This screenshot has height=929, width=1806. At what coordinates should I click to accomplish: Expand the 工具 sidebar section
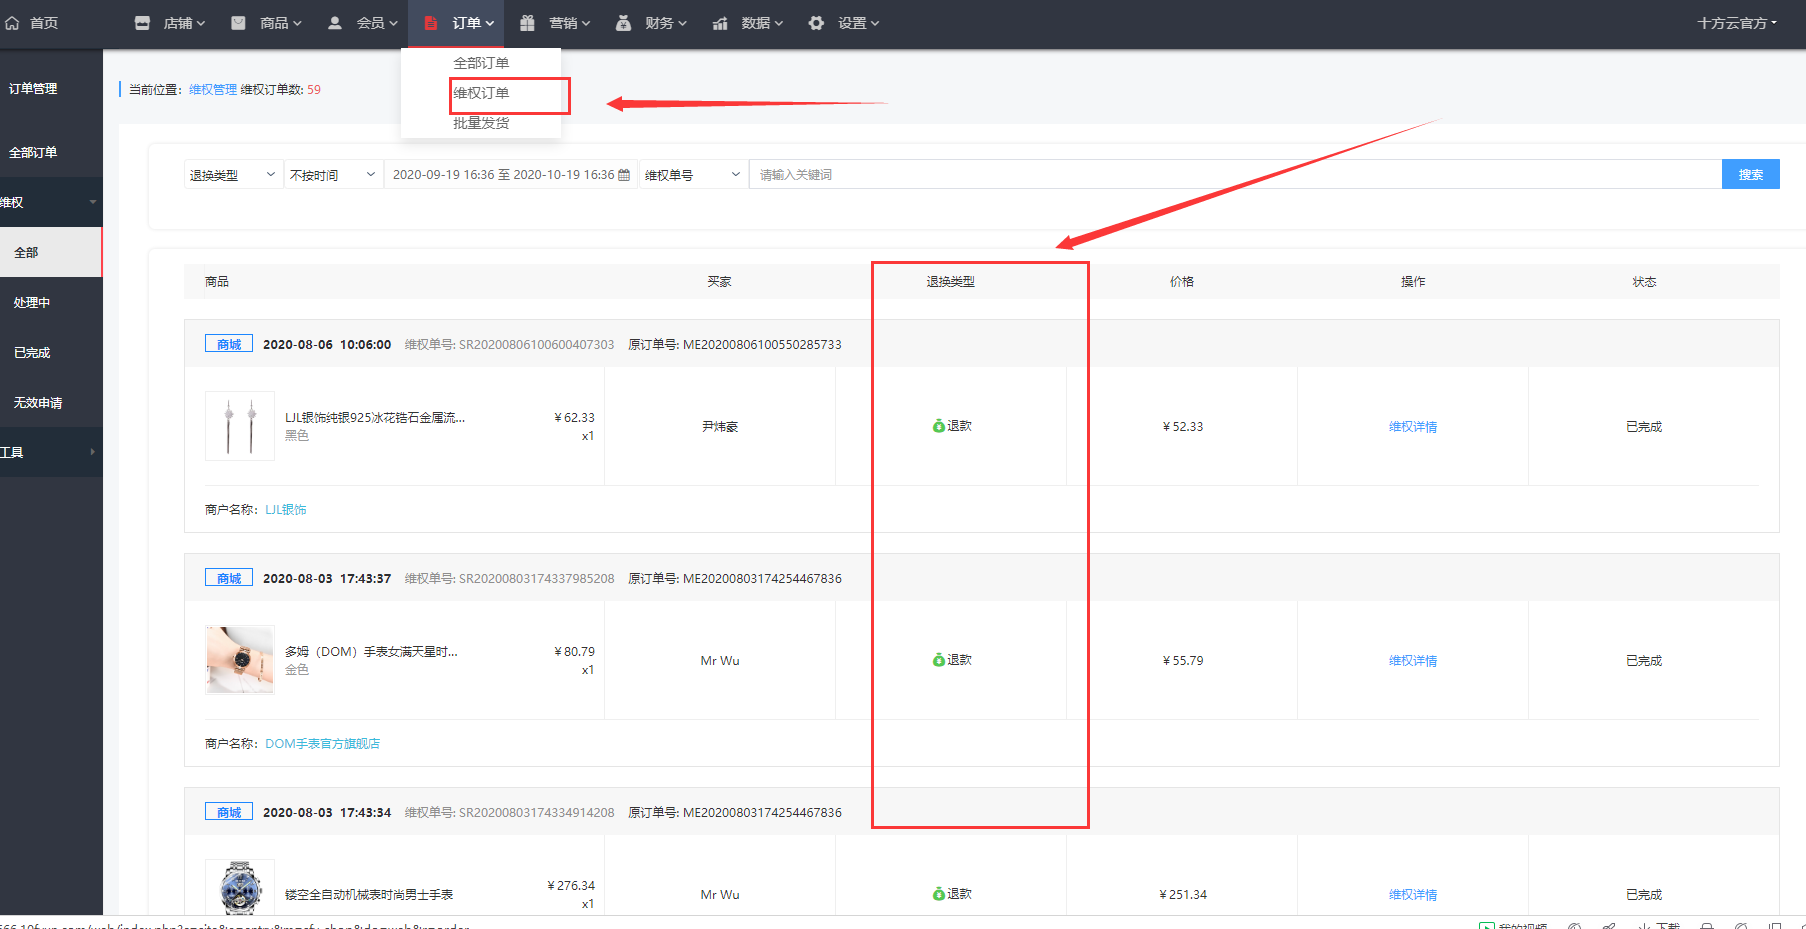pos(51,452)
